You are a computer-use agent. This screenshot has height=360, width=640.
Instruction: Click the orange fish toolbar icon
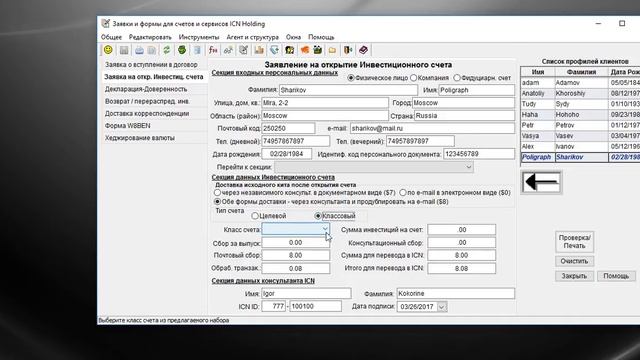point(304,50)
